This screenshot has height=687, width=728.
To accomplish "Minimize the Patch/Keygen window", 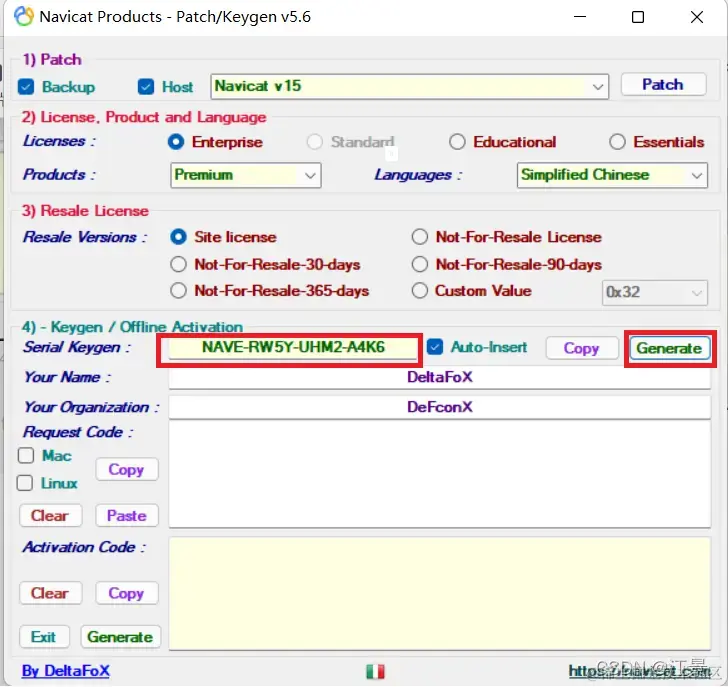I will (580, 17).
